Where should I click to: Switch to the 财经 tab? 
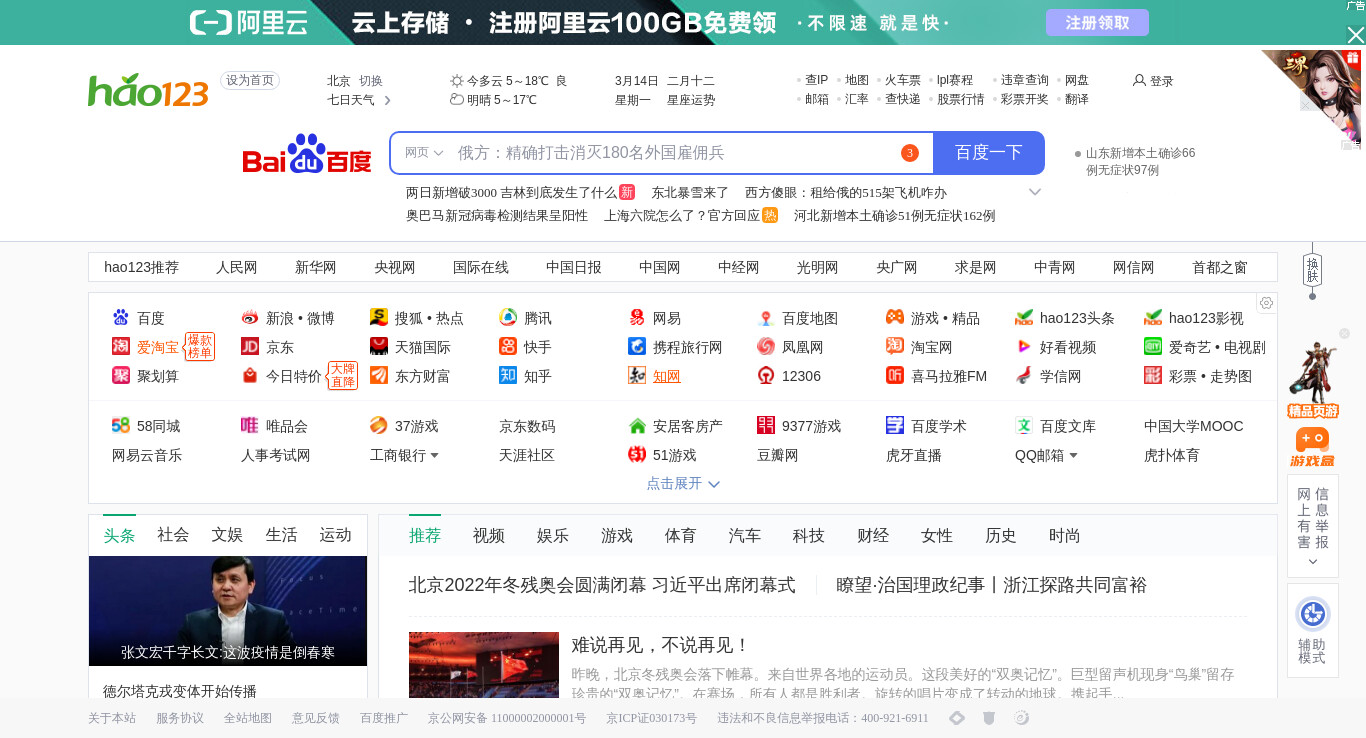click(x=873, y=536)
